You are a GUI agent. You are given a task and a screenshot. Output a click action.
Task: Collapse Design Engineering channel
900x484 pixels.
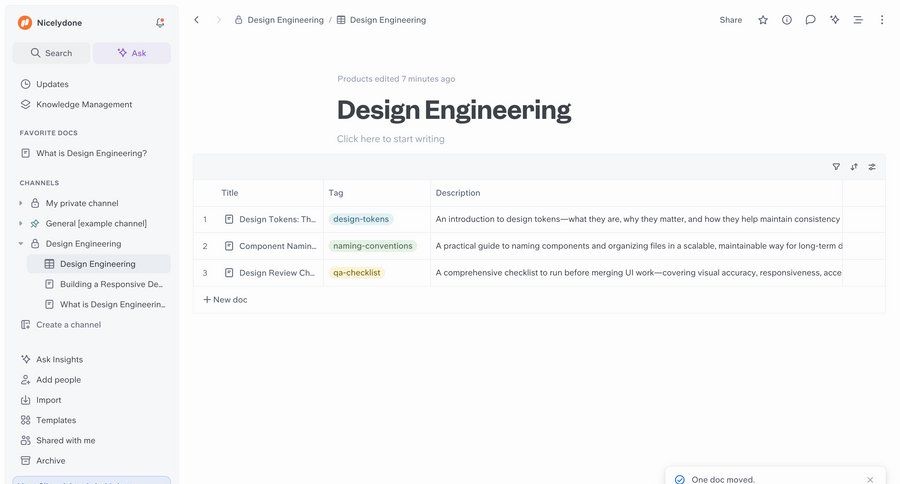point(21,244)
